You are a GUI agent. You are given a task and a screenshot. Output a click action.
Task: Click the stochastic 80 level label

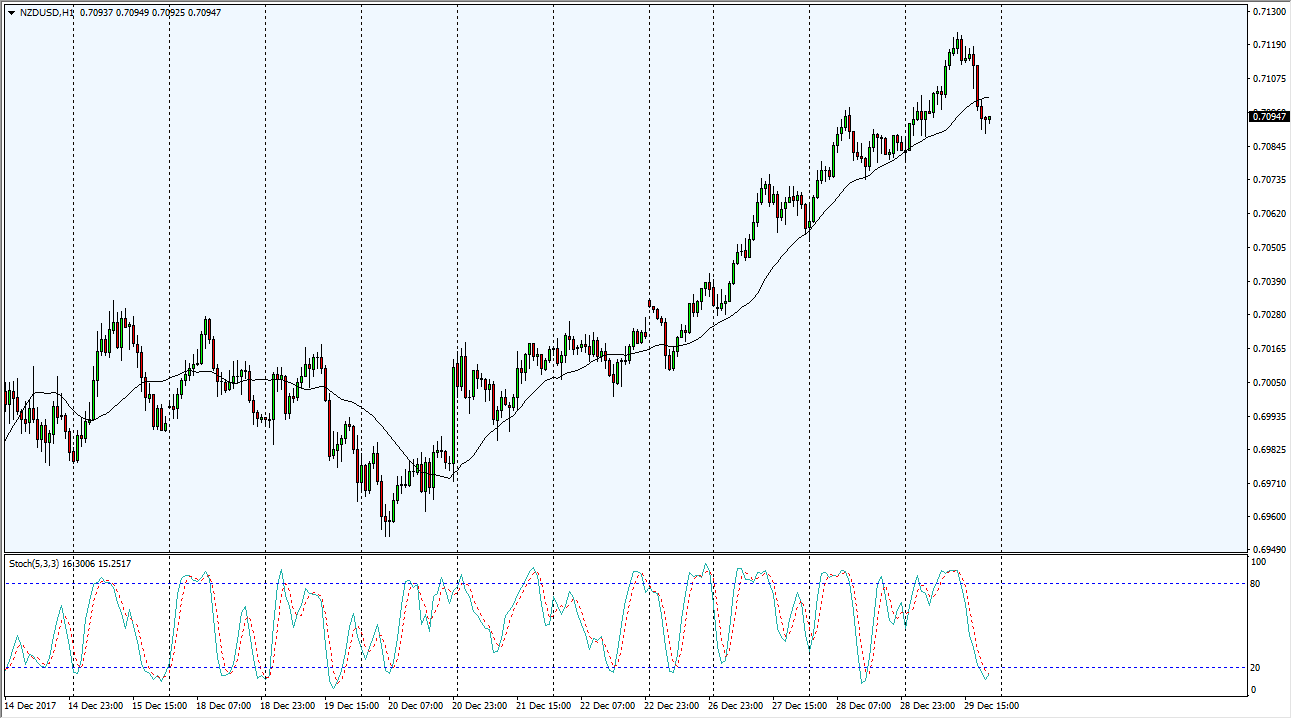pos(1257,584)
